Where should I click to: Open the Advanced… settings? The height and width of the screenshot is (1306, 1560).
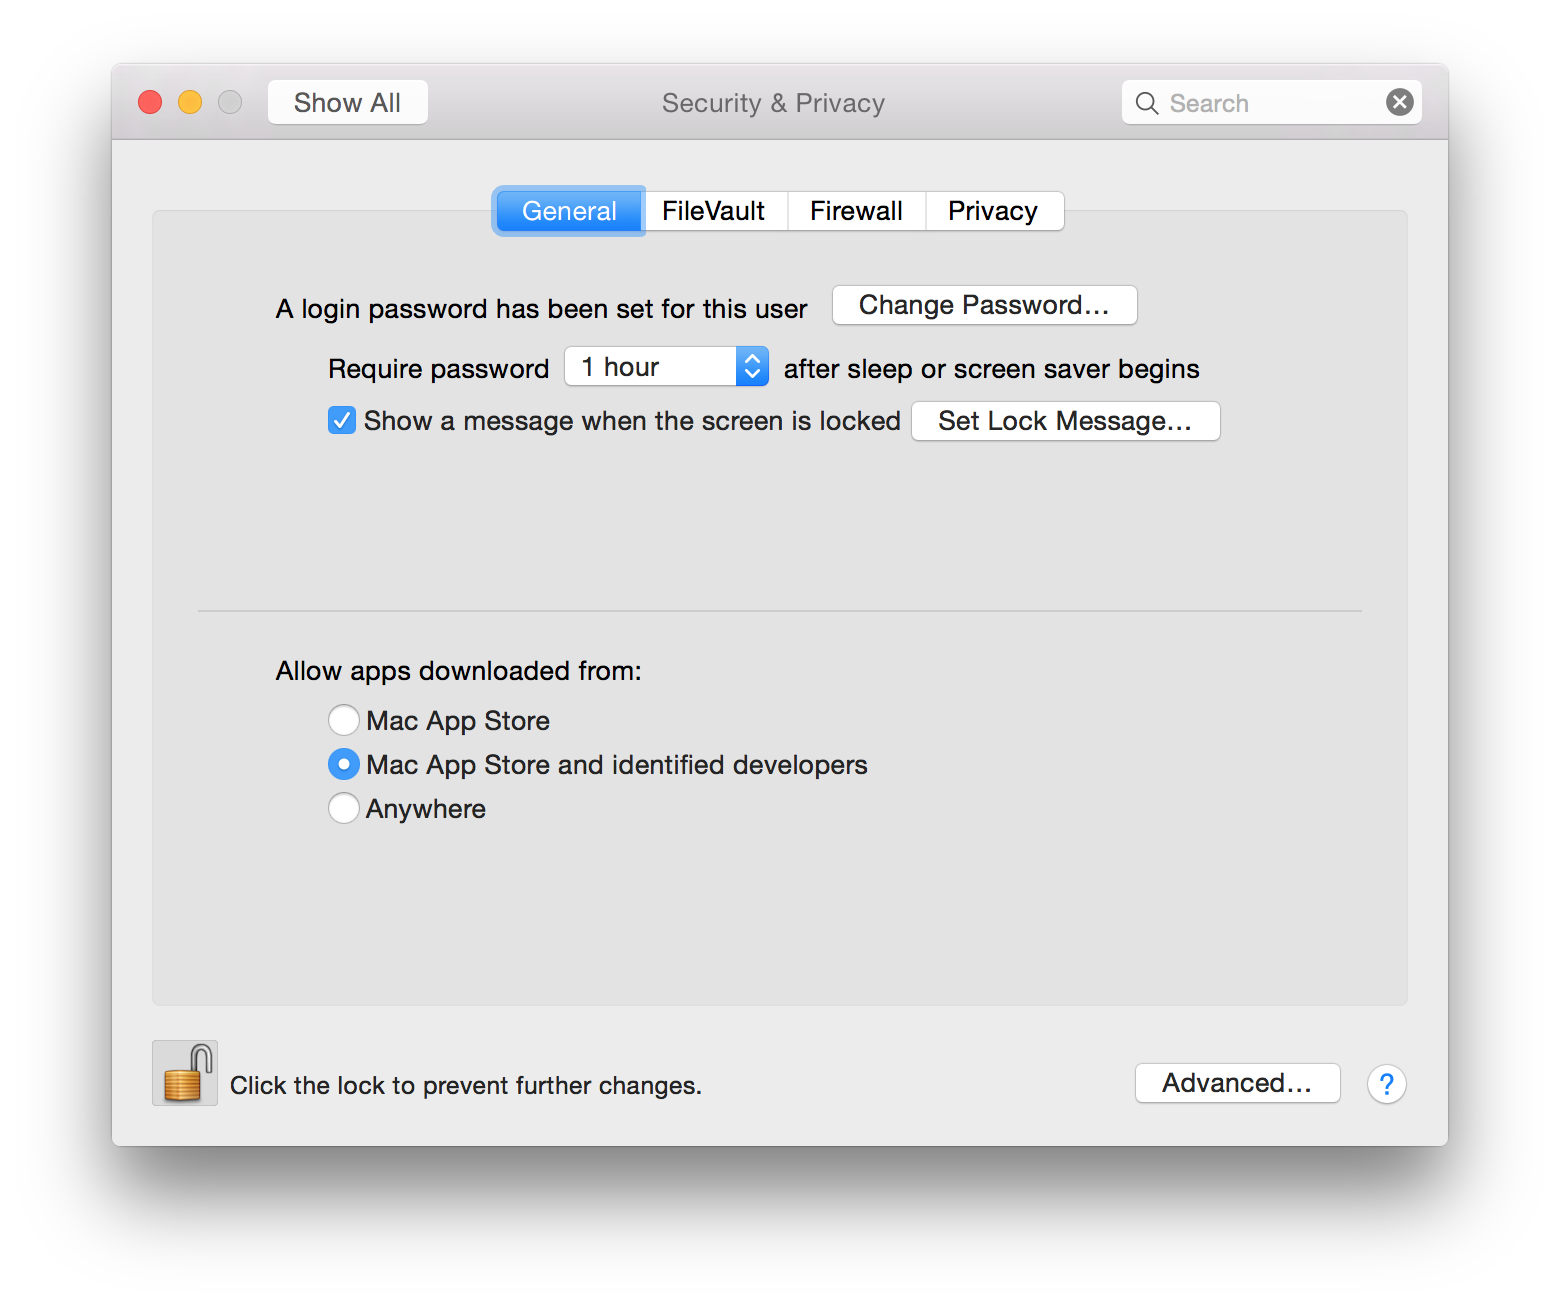click(1238, 1083)
